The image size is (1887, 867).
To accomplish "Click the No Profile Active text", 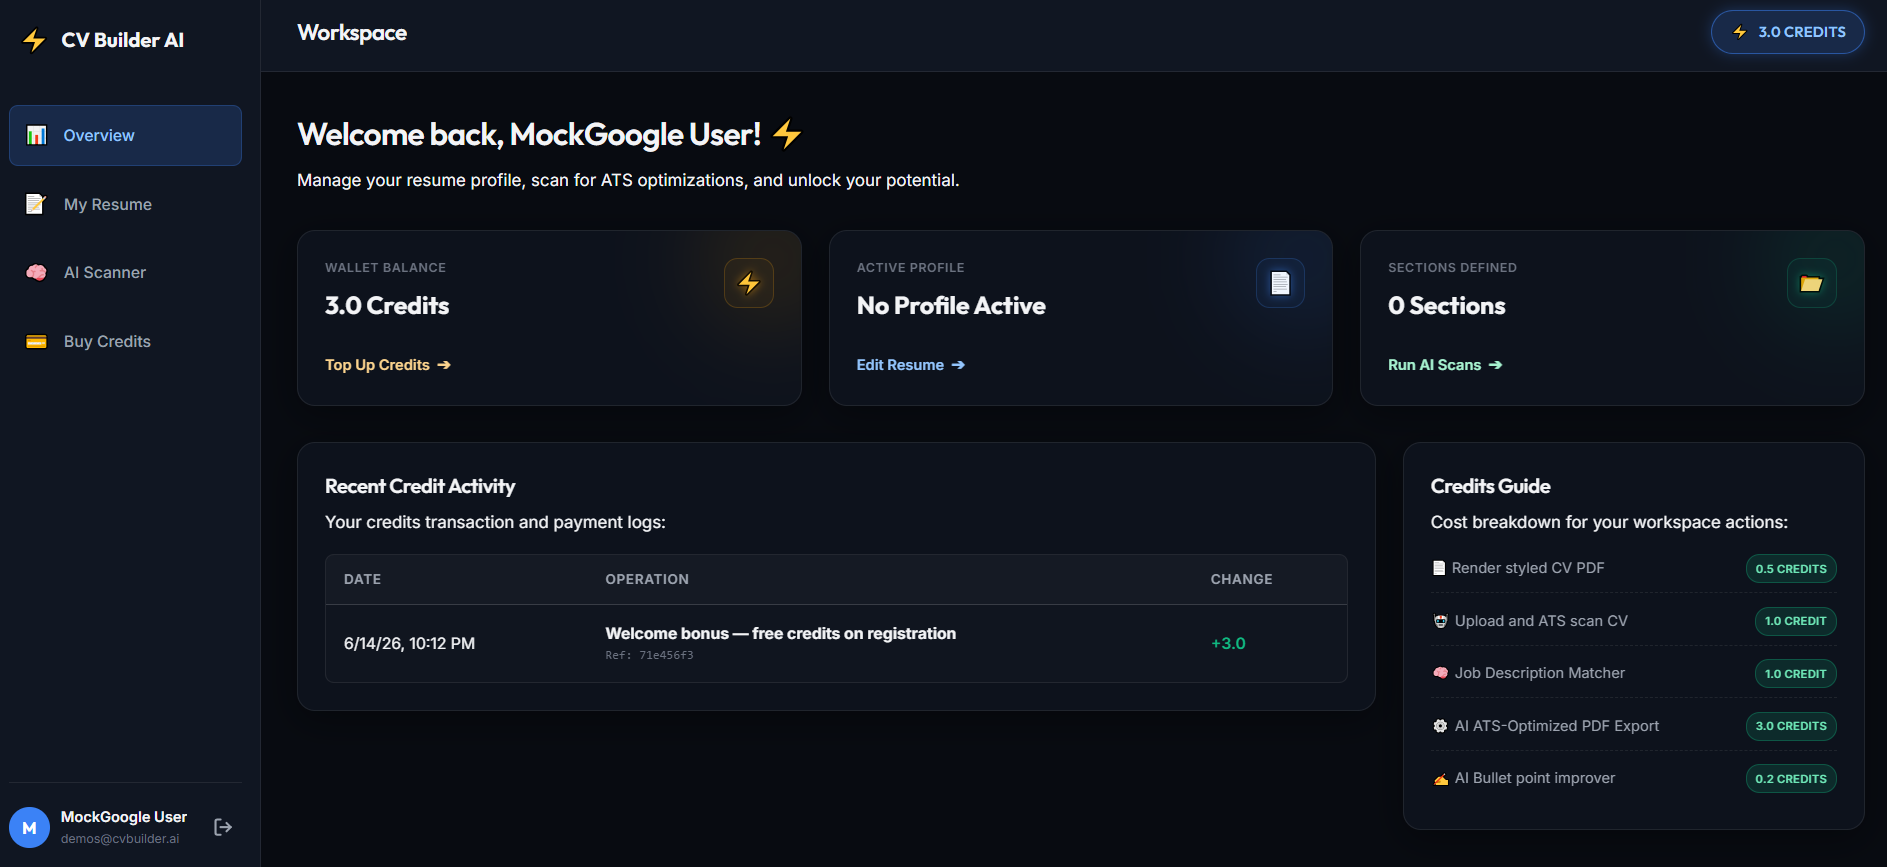I will (x=951, y=306).
